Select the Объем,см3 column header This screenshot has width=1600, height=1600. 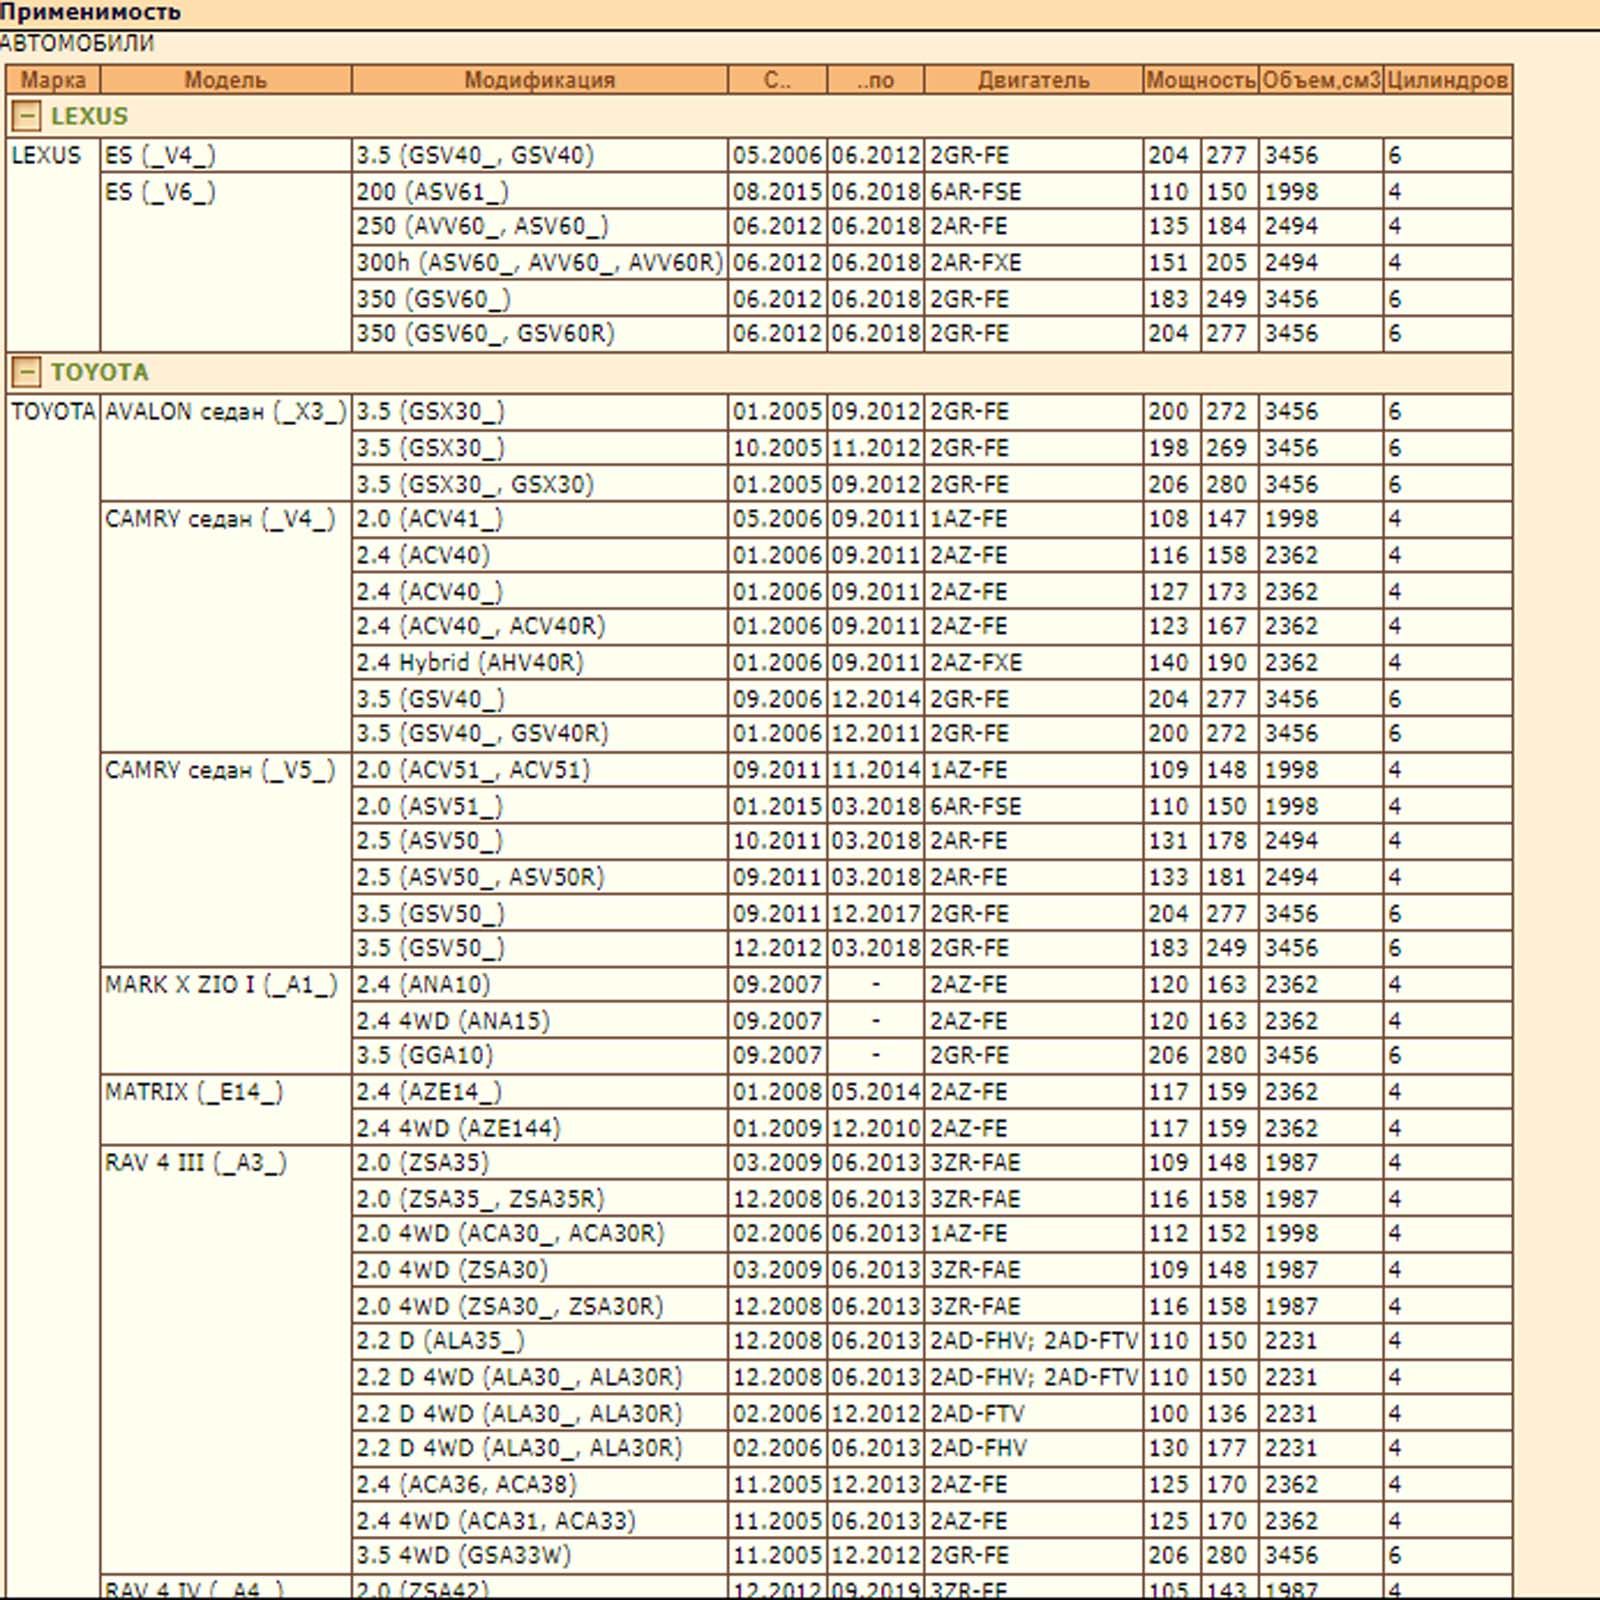[x=1321, y=80]
